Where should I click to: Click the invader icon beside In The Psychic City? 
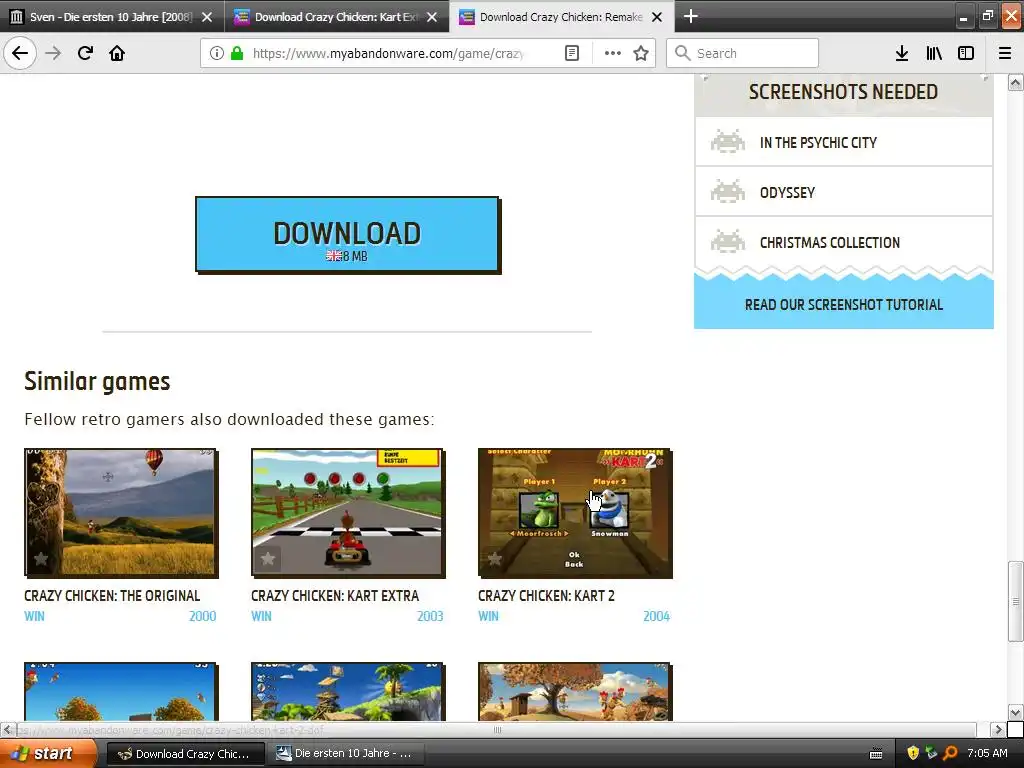728,141
